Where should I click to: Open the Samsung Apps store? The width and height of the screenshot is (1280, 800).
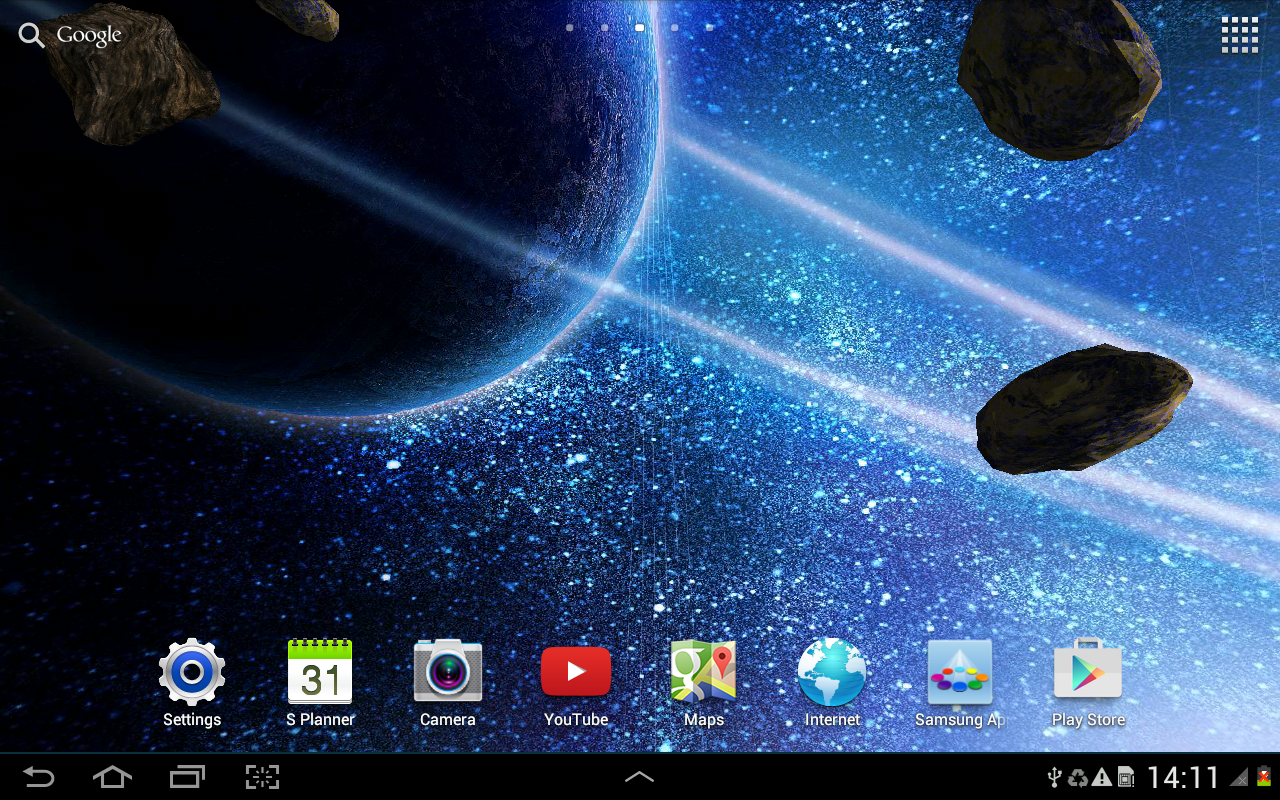click(x=959, y=672)
